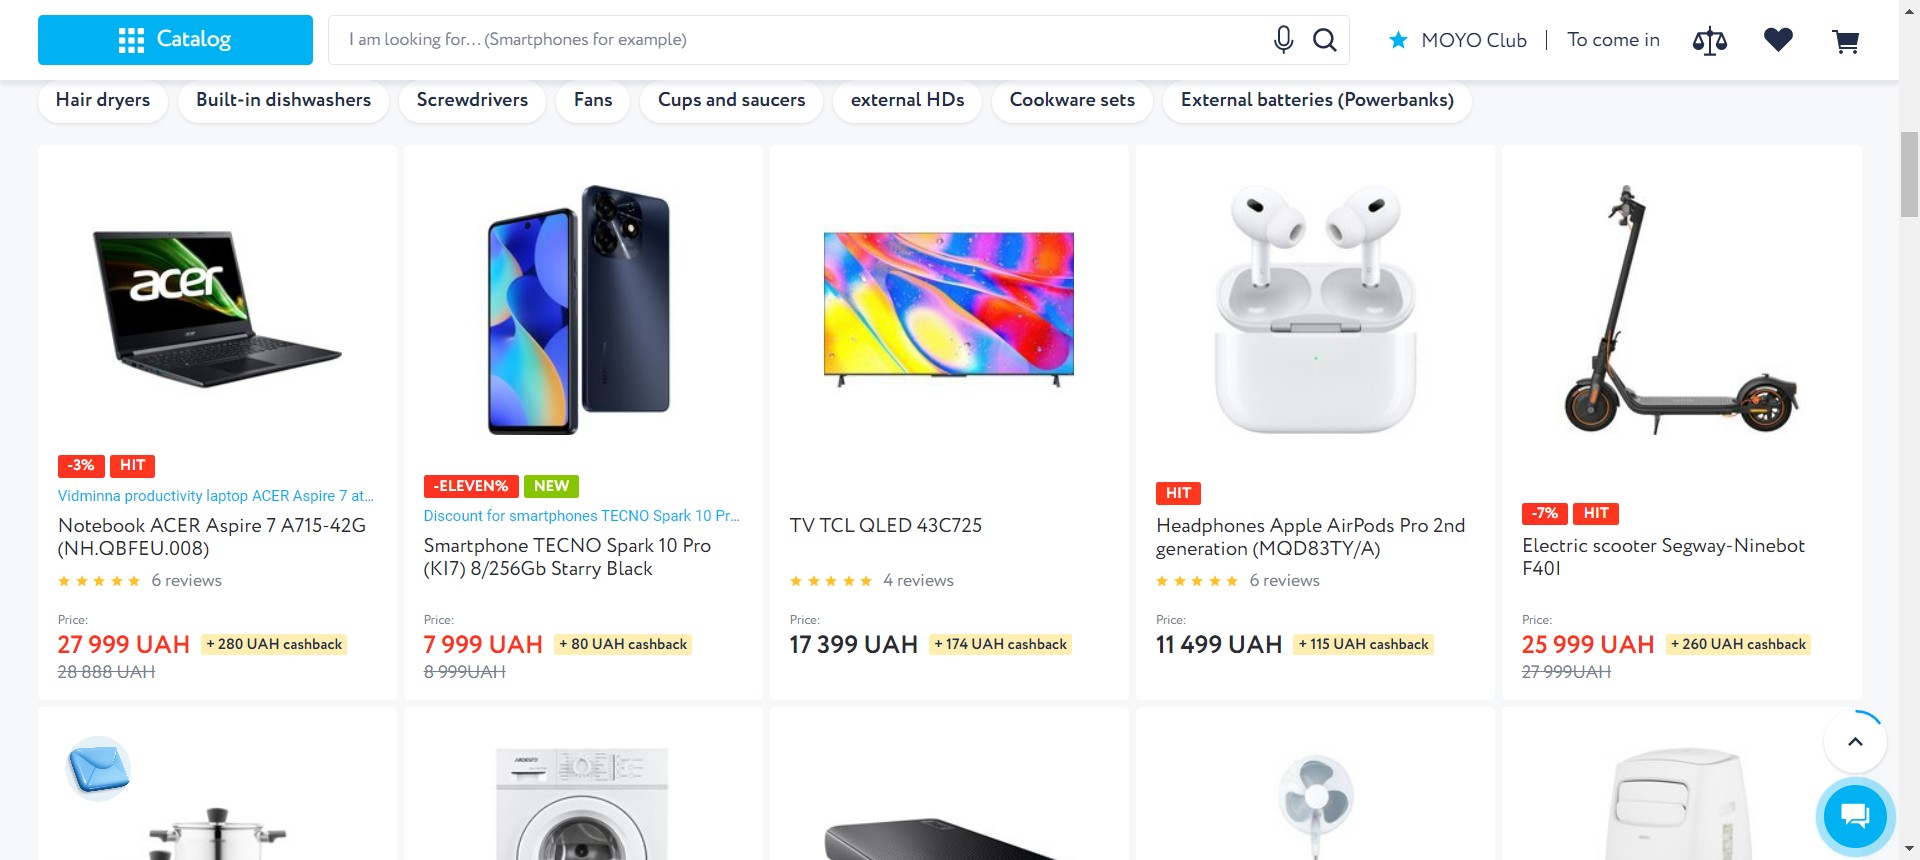Click the scroll-to-top arrow button
Image resolution: width=1920 pixels, height=860 pixels.
tap(1855, 742)
